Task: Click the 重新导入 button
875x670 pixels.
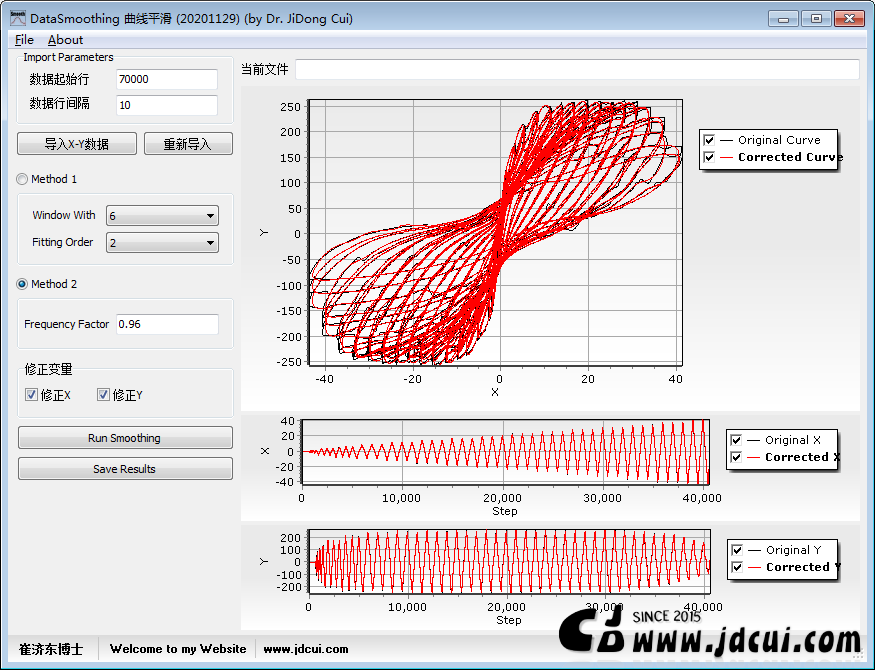Action: (188, 144)
